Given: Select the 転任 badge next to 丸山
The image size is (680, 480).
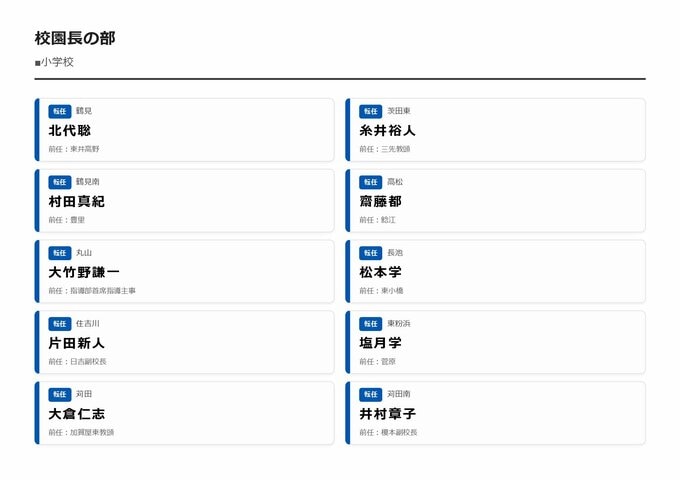Looking at the screenshot, I should coord(60,253).
